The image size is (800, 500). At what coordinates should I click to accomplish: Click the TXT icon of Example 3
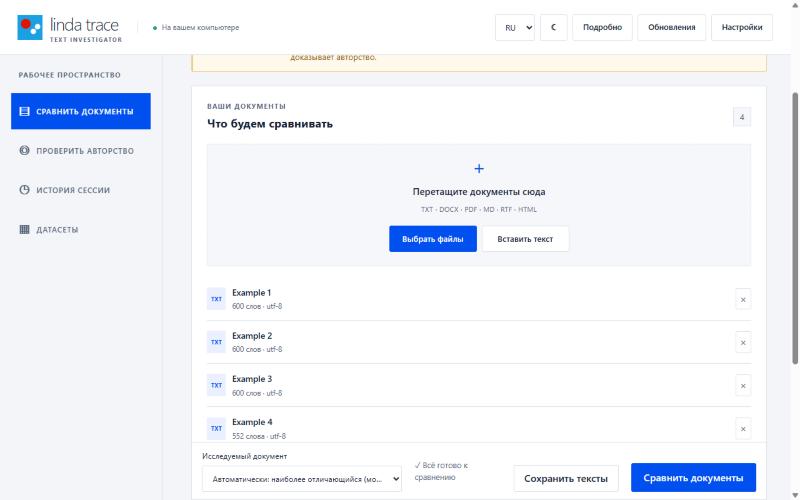[x=216, y=385]
